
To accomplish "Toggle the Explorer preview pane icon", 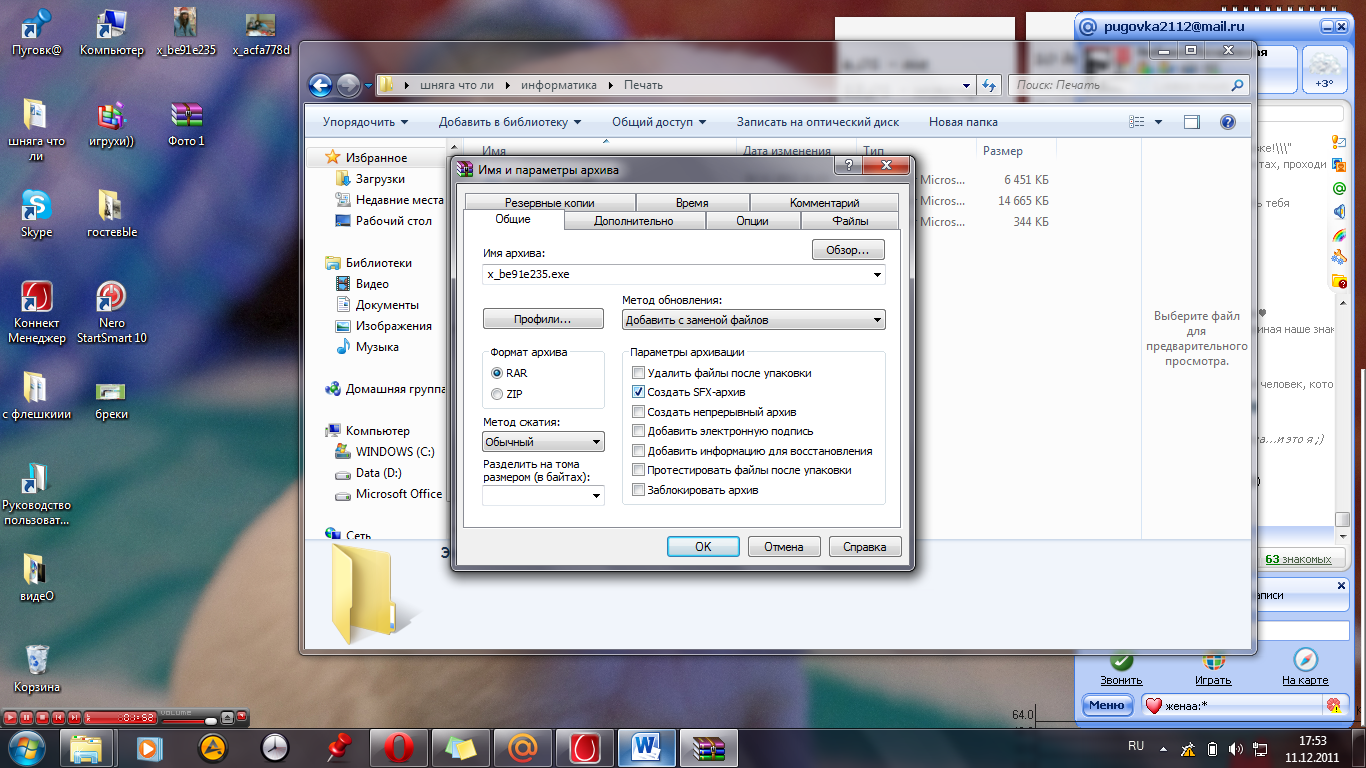I will click(1191, 122).
